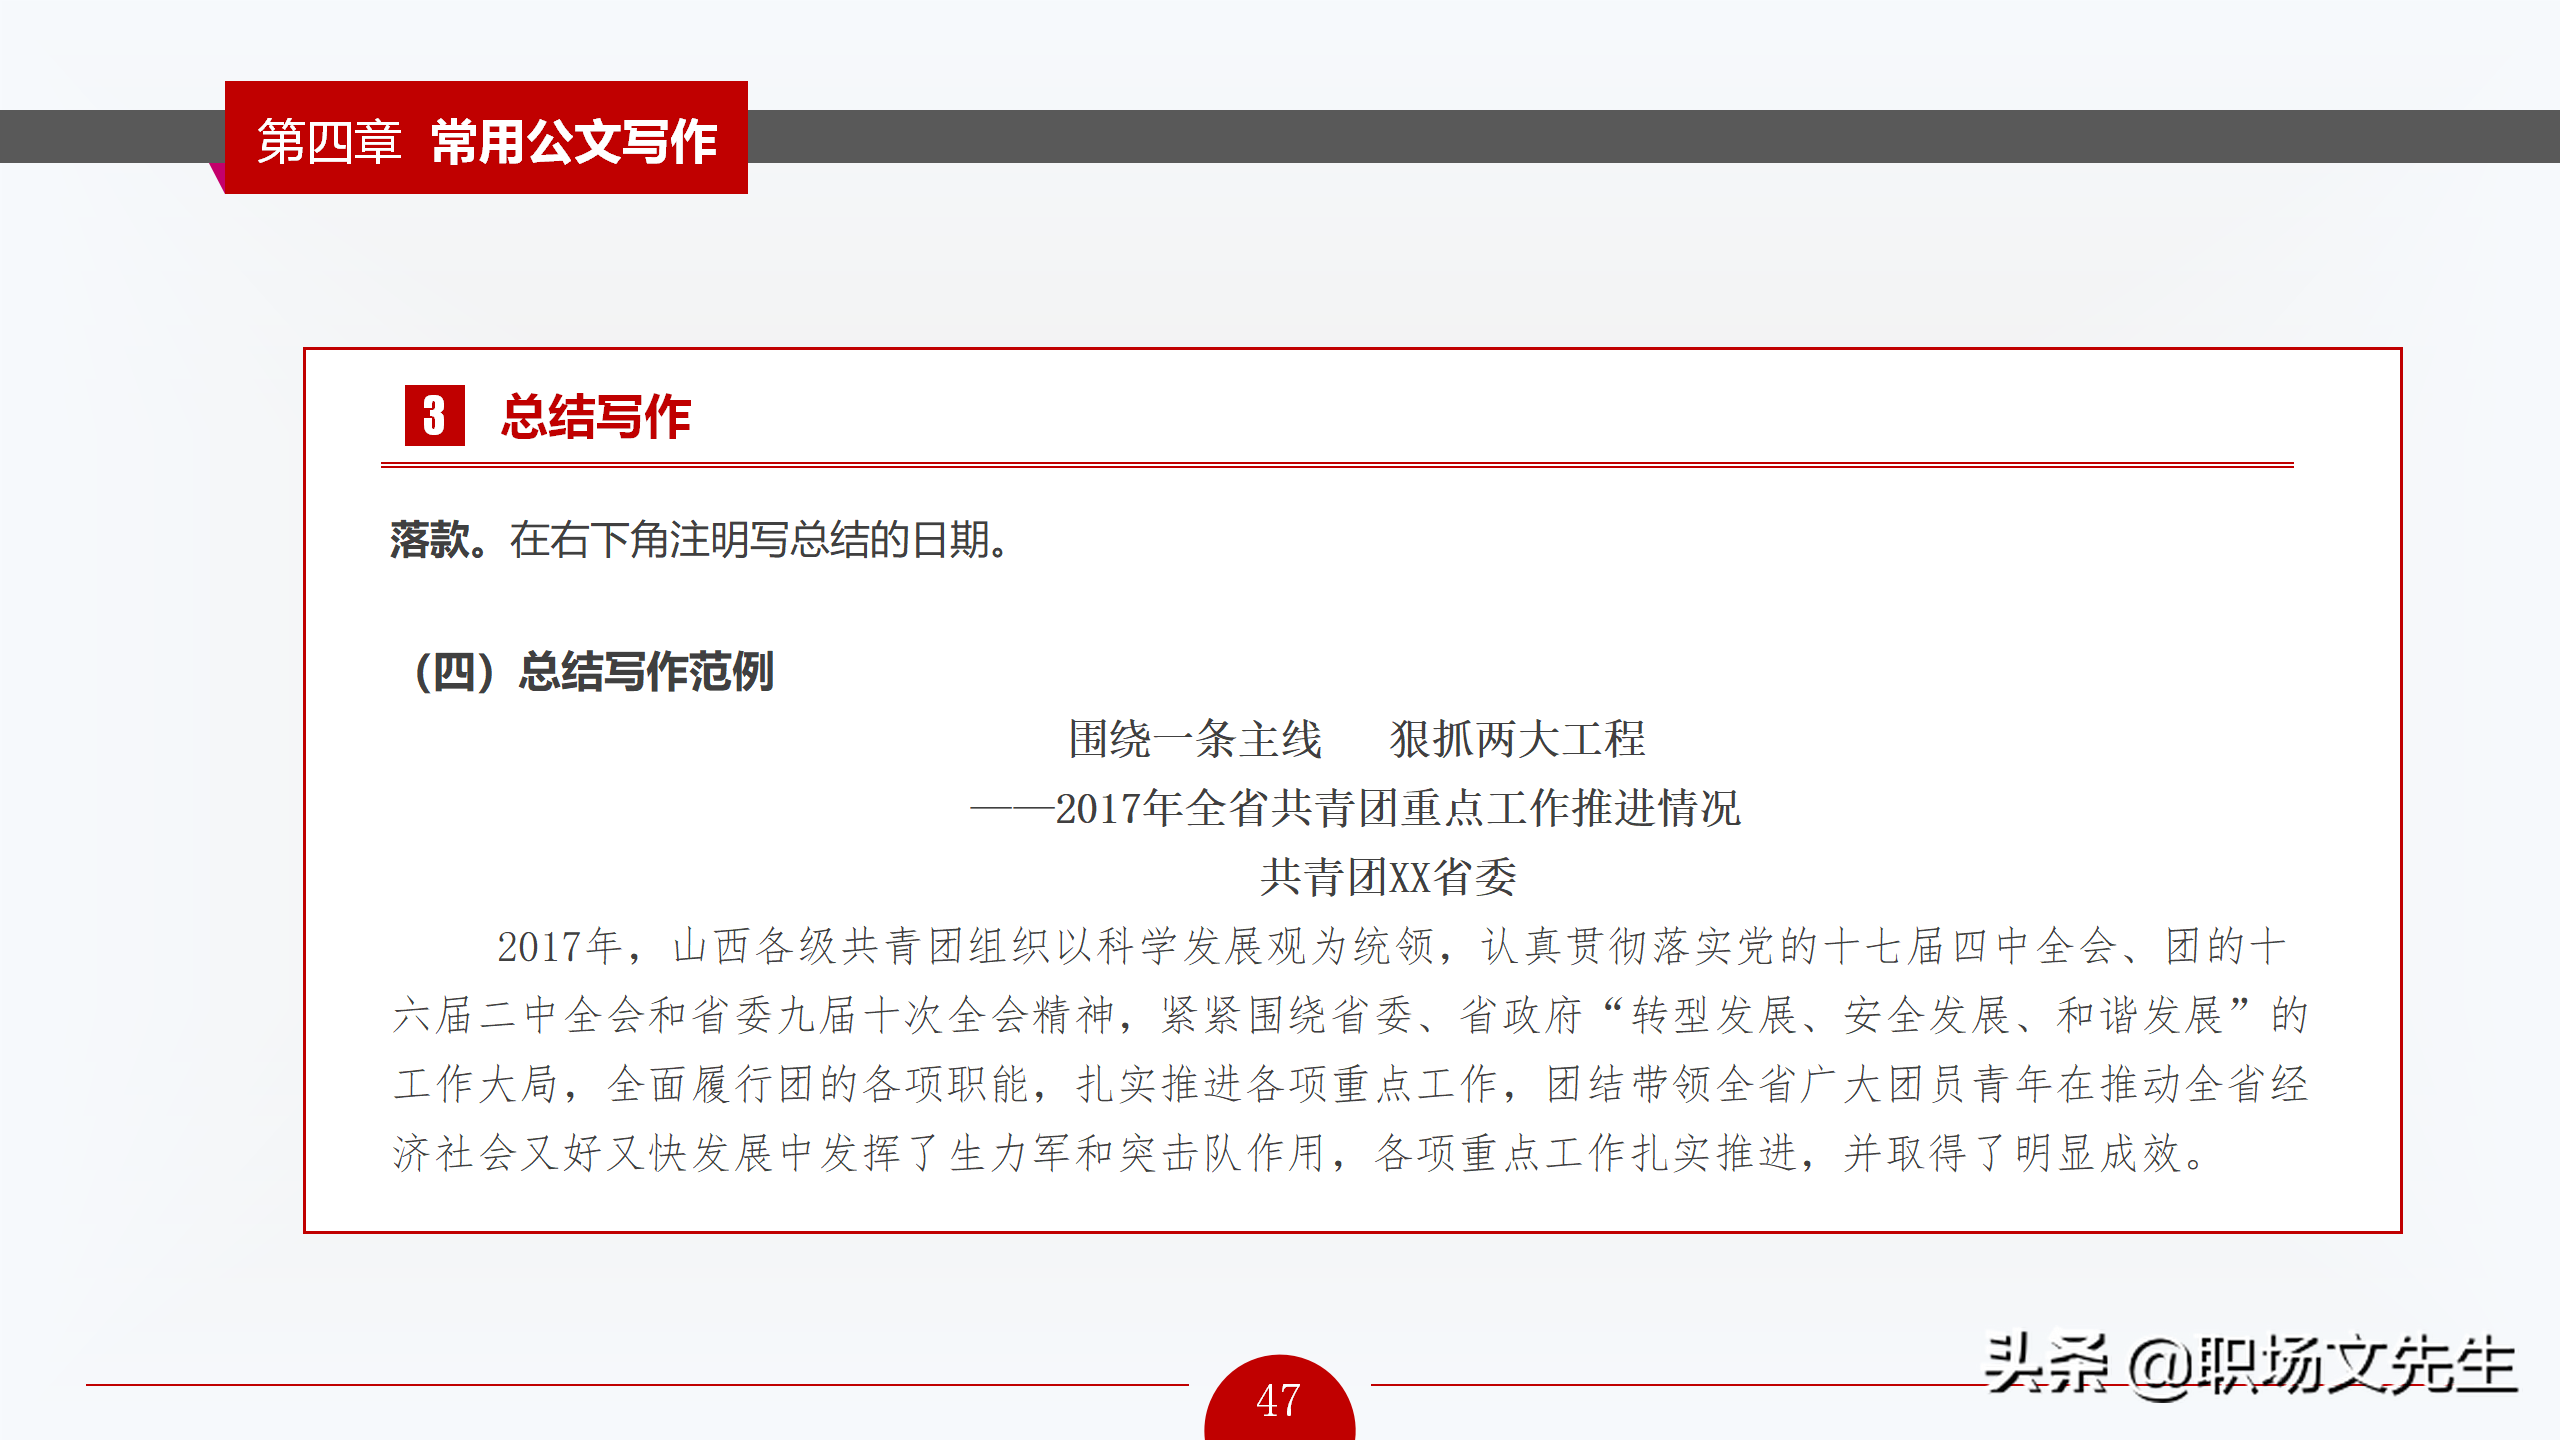
Task: Click the red double line under 总结写作
Action: pos(1336,465)
